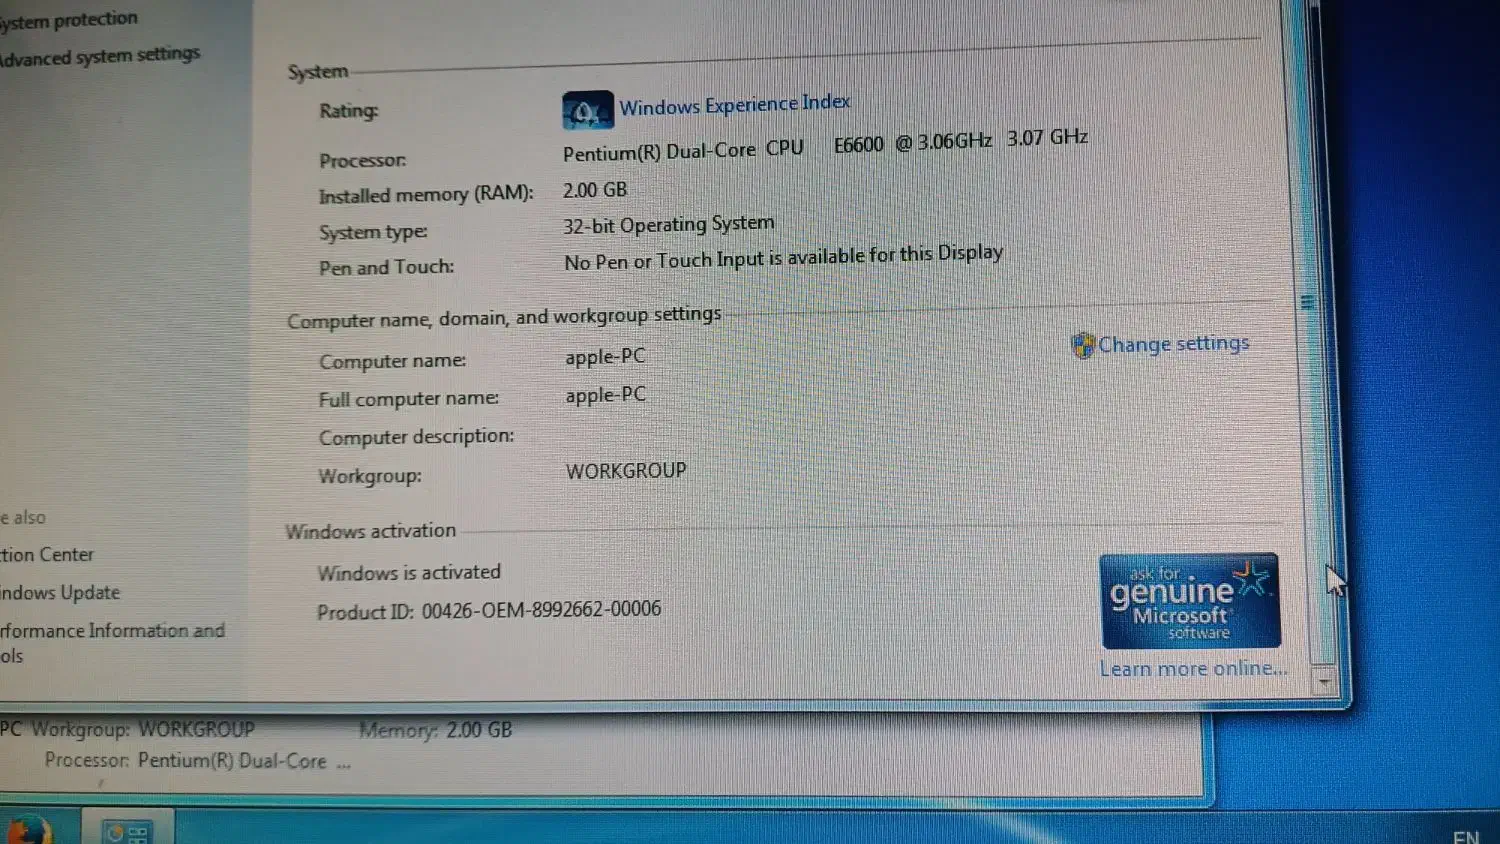Click the scrollbar down arrow in System window

pos(1323,681)
